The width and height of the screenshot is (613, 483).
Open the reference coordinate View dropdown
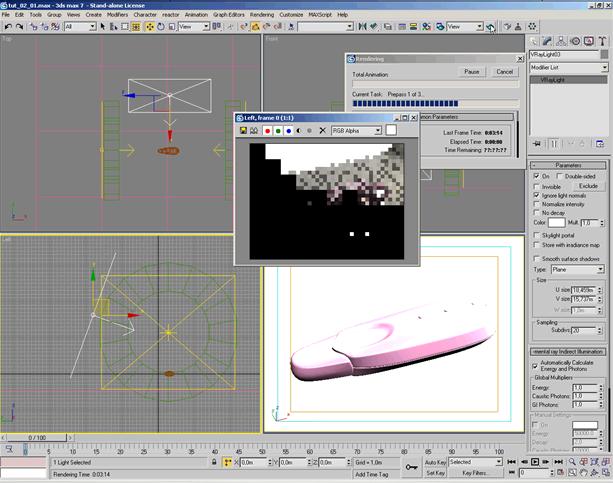[194, 27]
